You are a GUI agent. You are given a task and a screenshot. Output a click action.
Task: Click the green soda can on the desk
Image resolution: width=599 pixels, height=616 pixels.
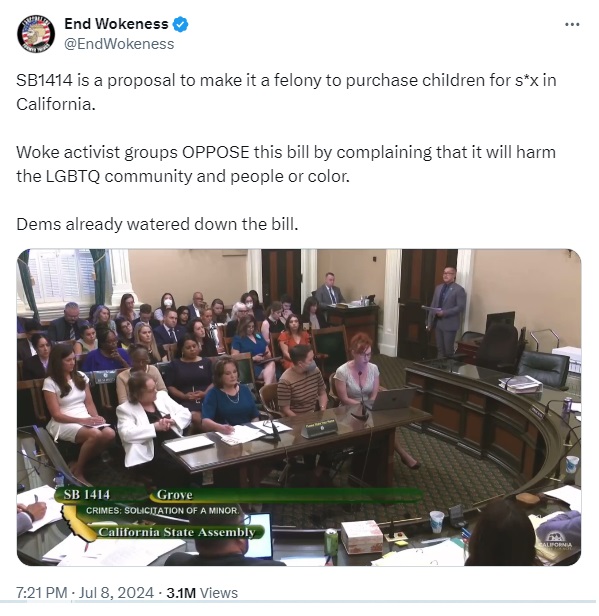click(331, 543)
